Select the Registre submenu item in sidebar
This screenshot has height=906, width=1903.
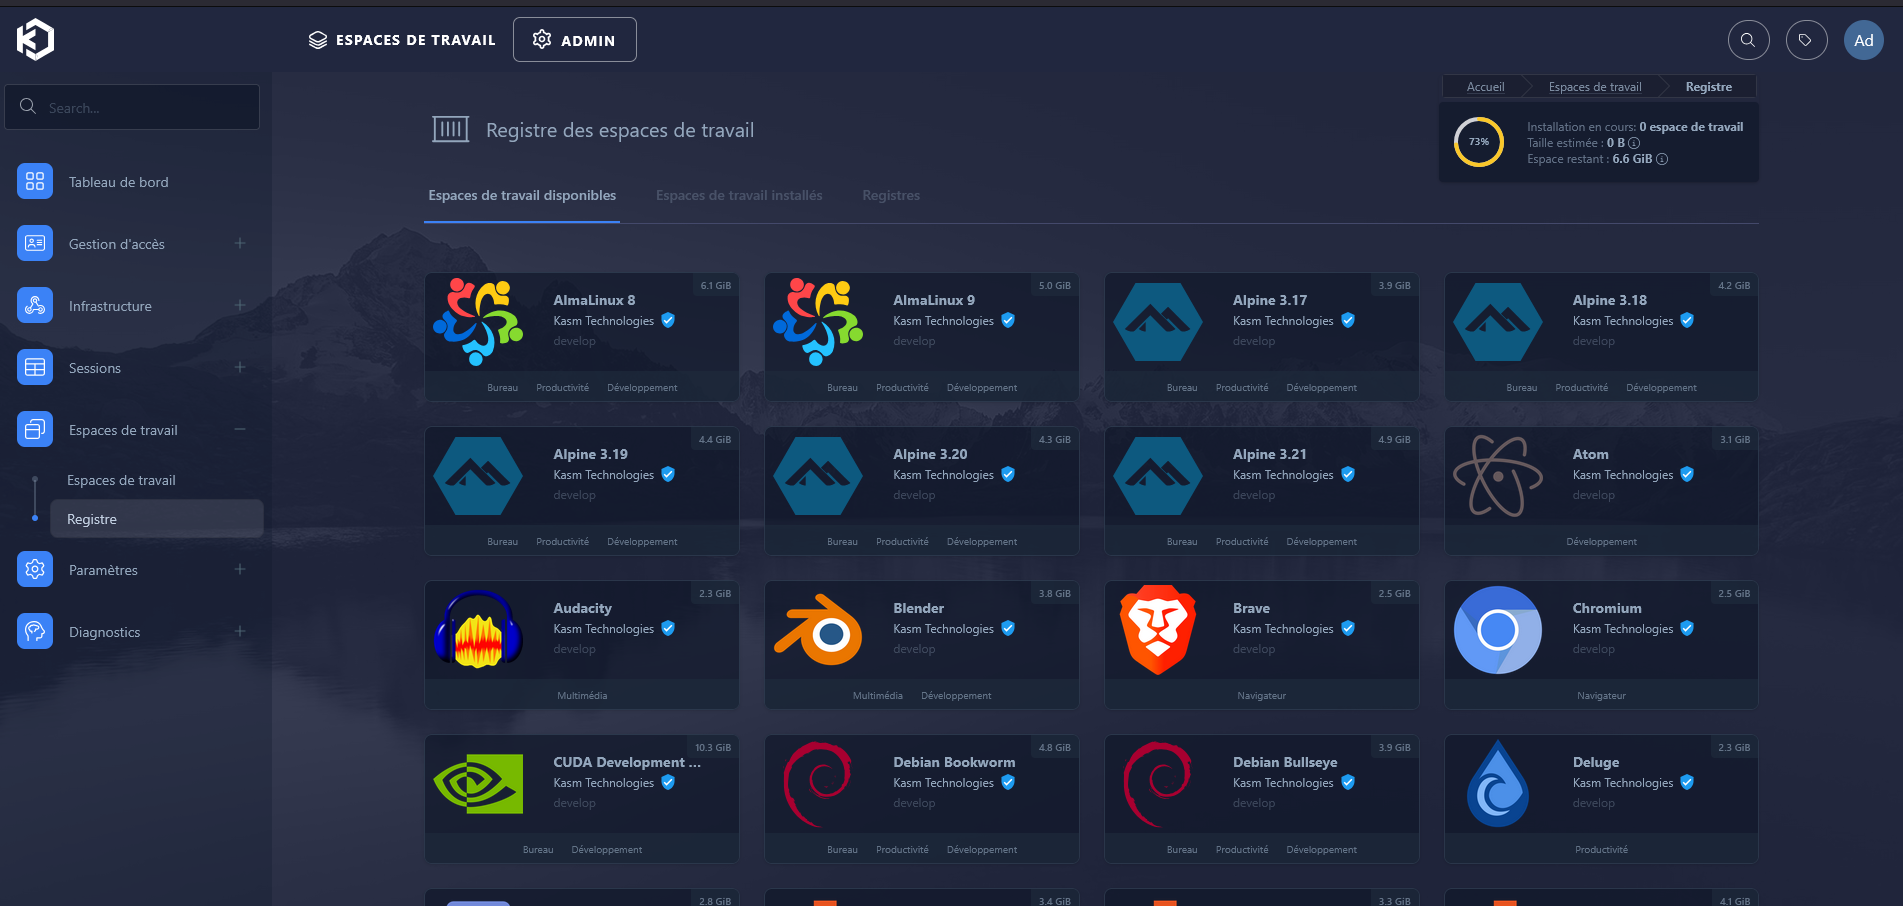[157, 519]
